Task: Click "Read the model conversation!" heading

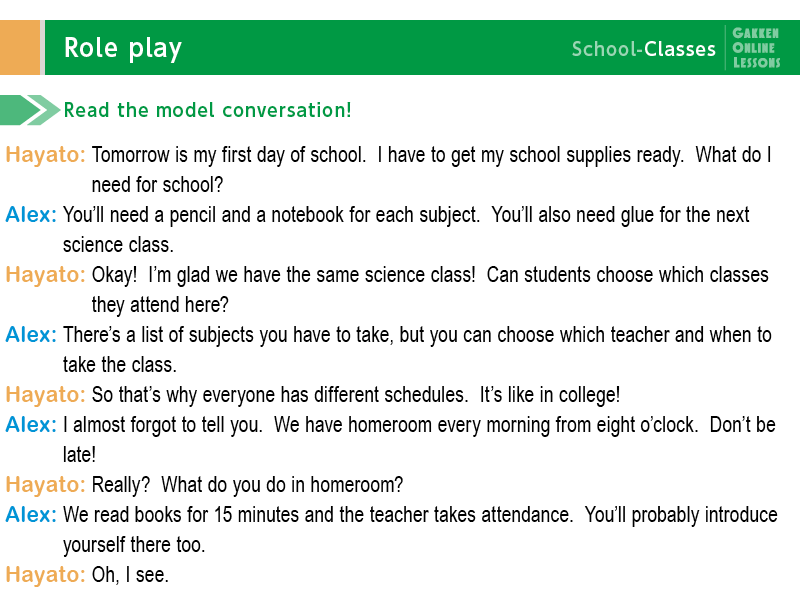Action: tap(207, 110)
